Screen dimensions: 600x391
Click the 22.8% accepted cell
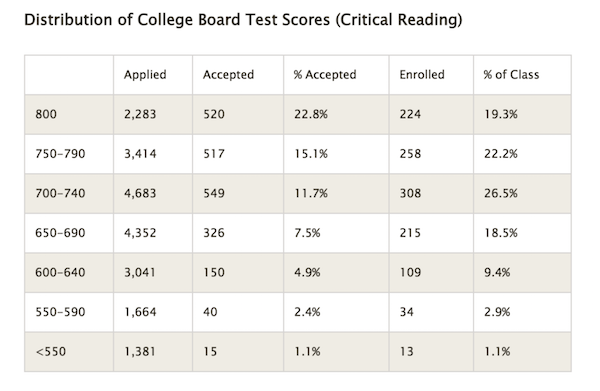tap(311, 114)
